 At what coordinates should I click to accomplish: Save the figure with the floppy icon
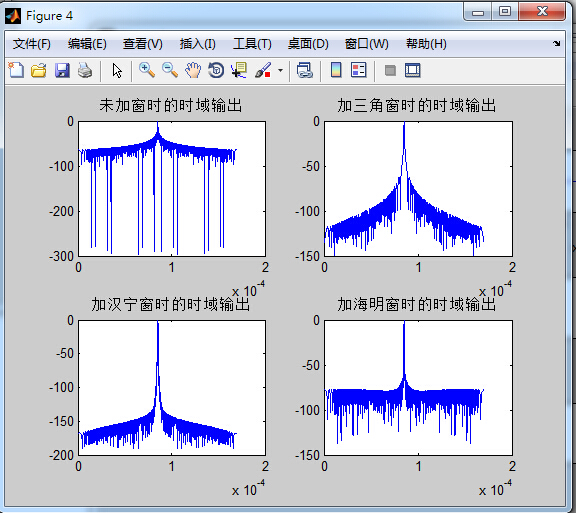point(62,70)
